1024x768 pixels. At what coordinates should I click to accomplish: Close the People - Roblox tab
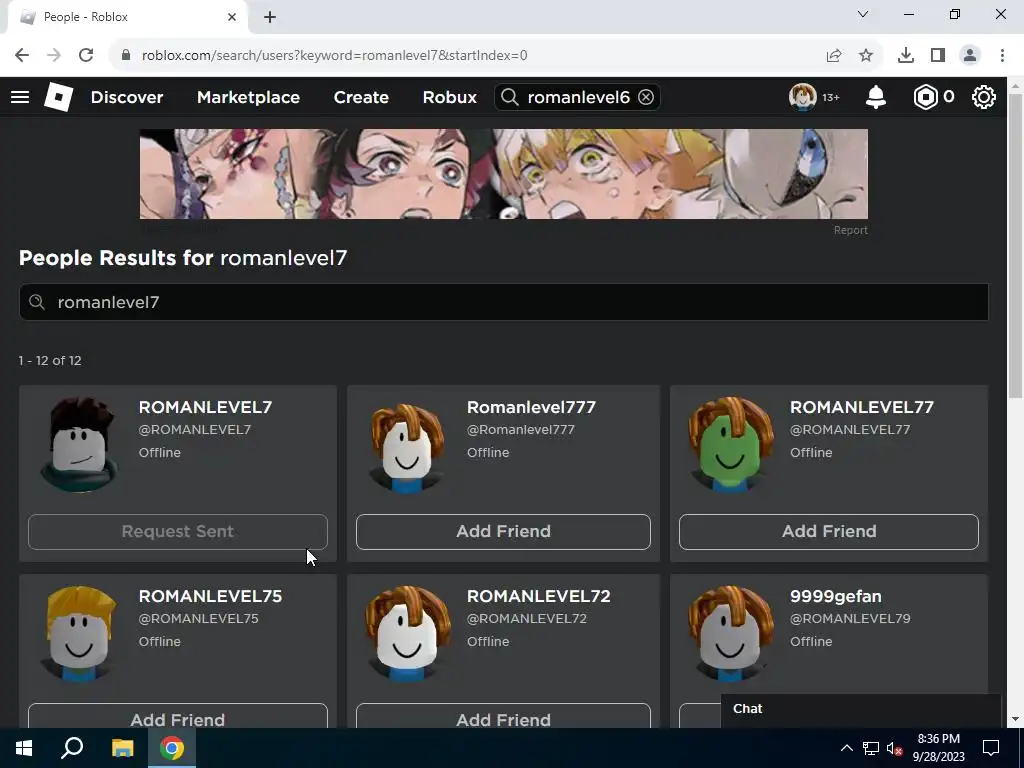coord(232,17)
